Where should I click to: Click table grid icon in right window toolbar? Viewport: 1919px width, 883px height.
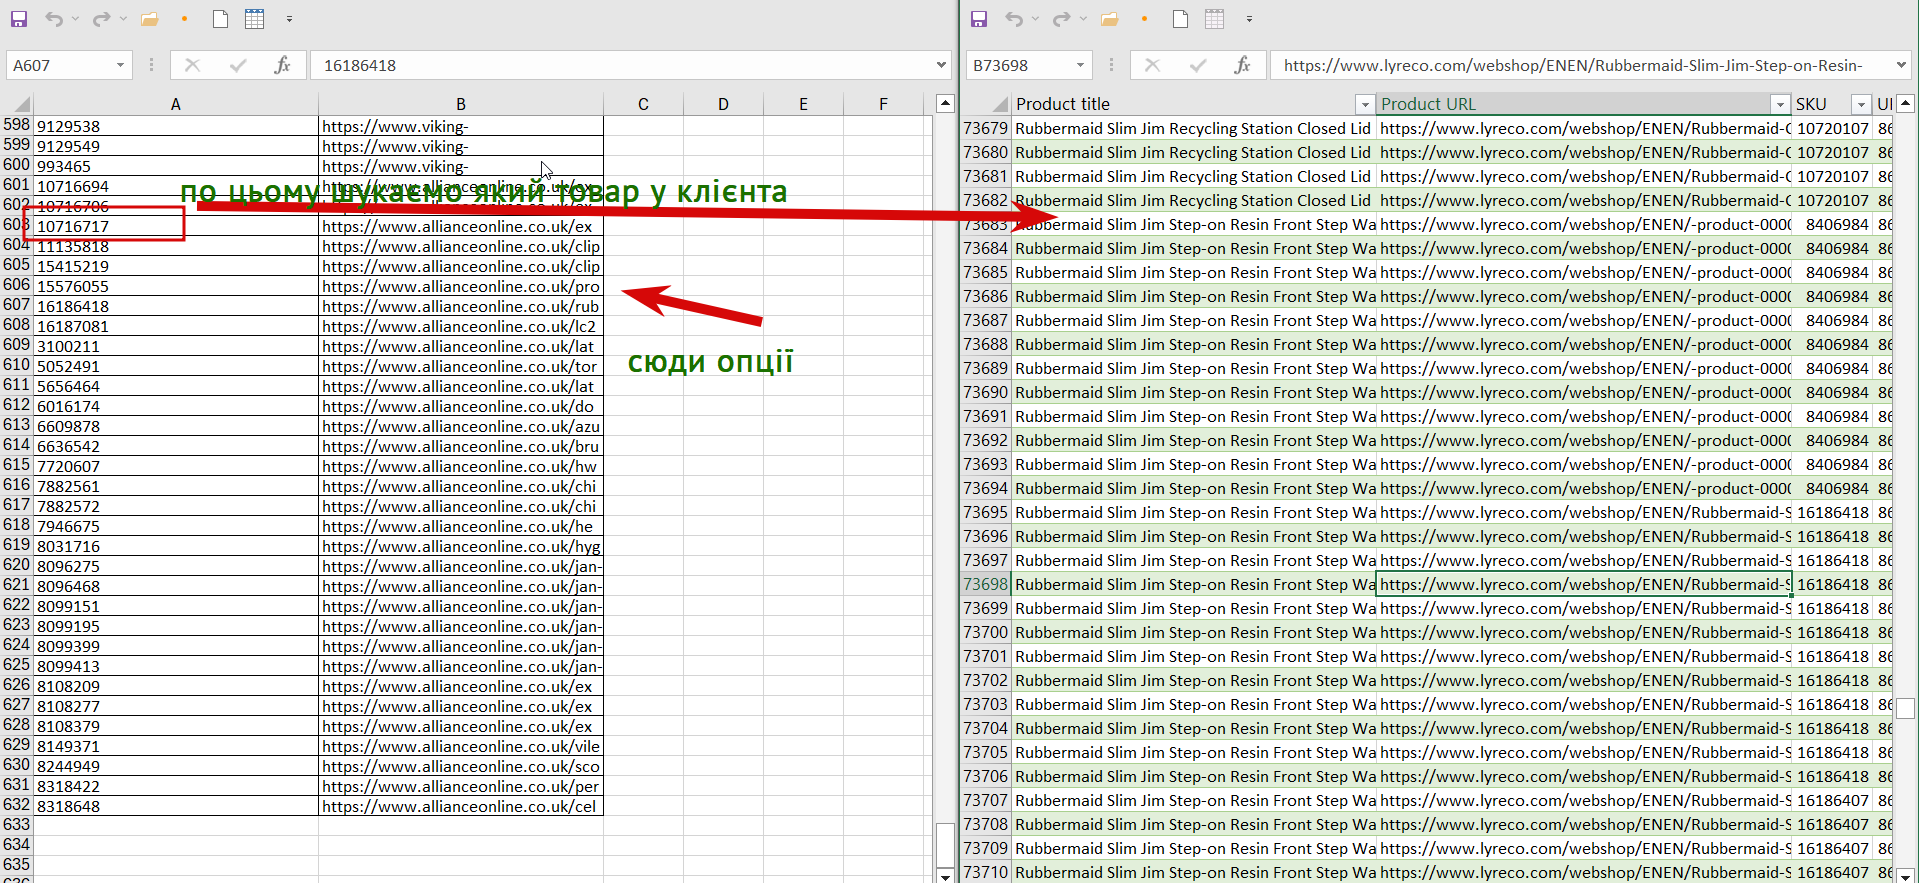tap(1215, 19)
